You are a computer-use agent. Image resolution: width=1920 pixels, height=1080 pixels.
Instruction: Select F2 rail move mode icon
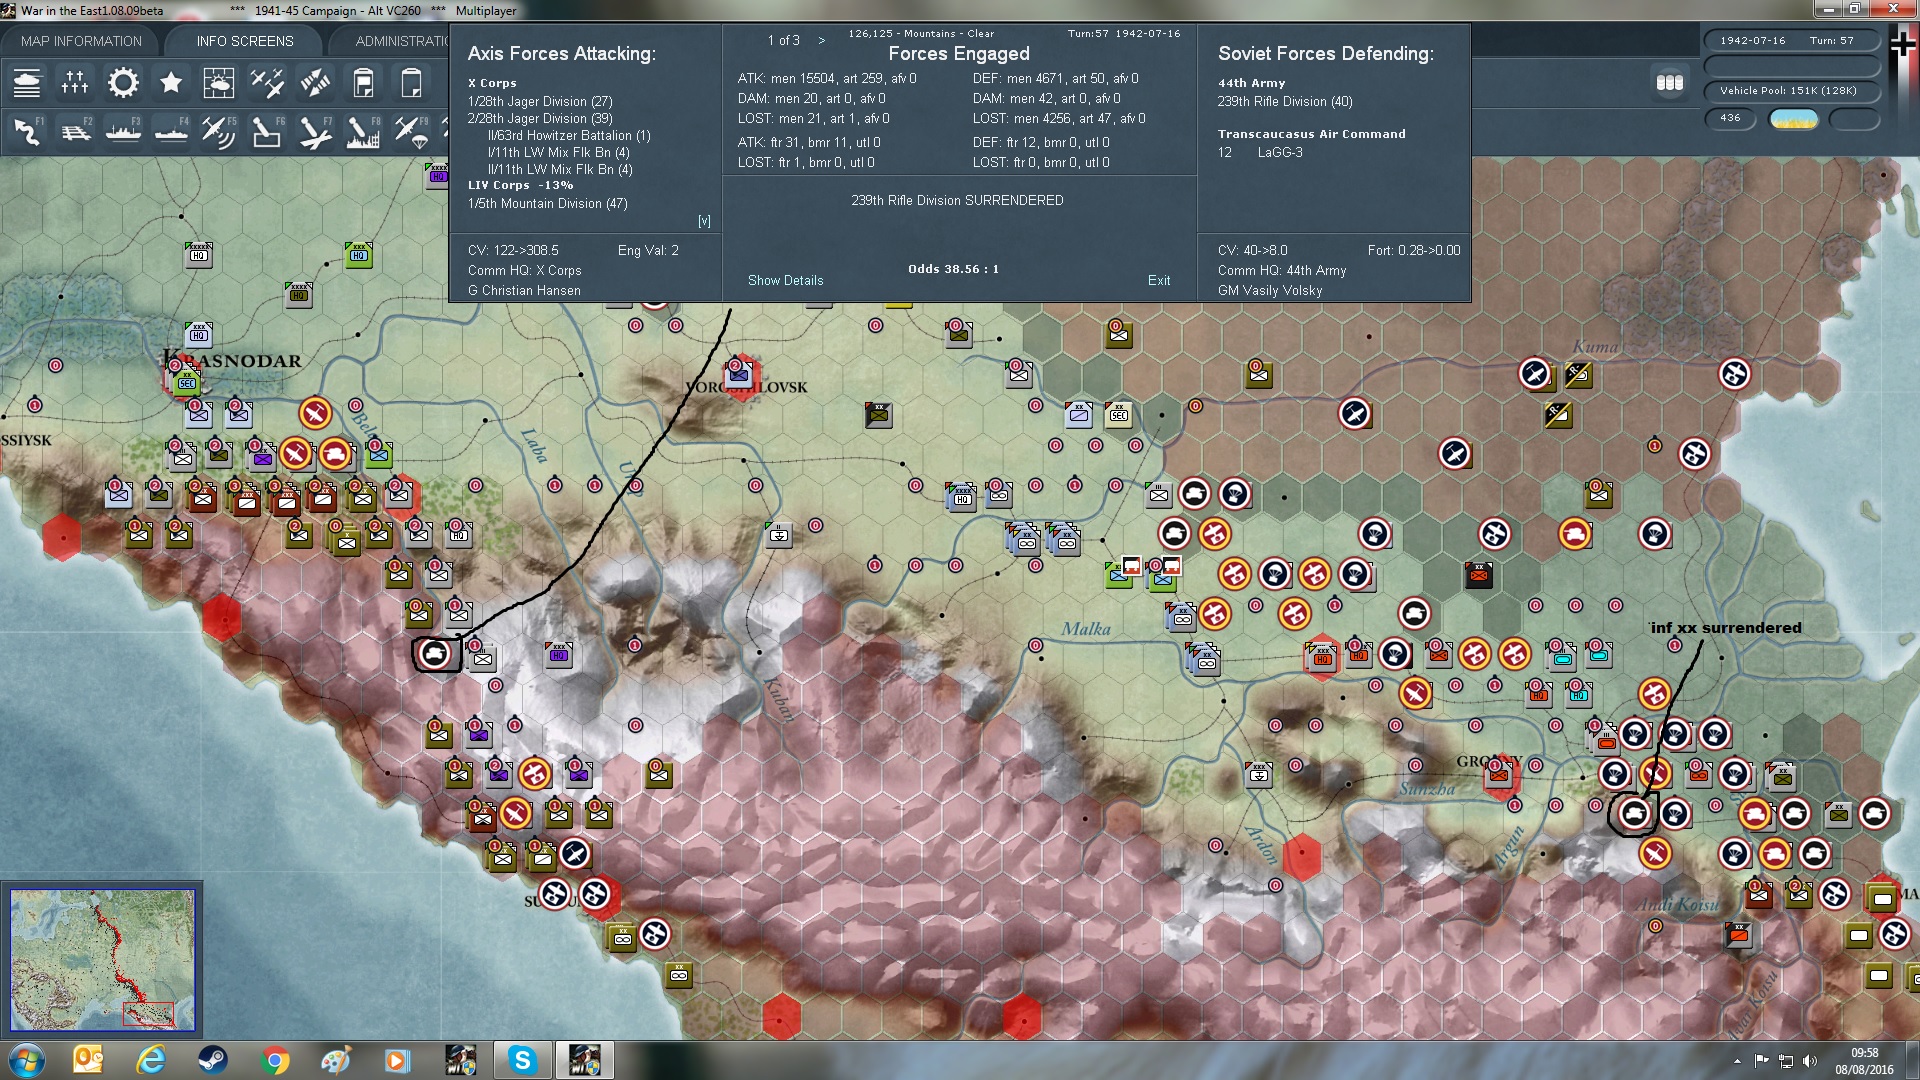[x=75, y=131]
